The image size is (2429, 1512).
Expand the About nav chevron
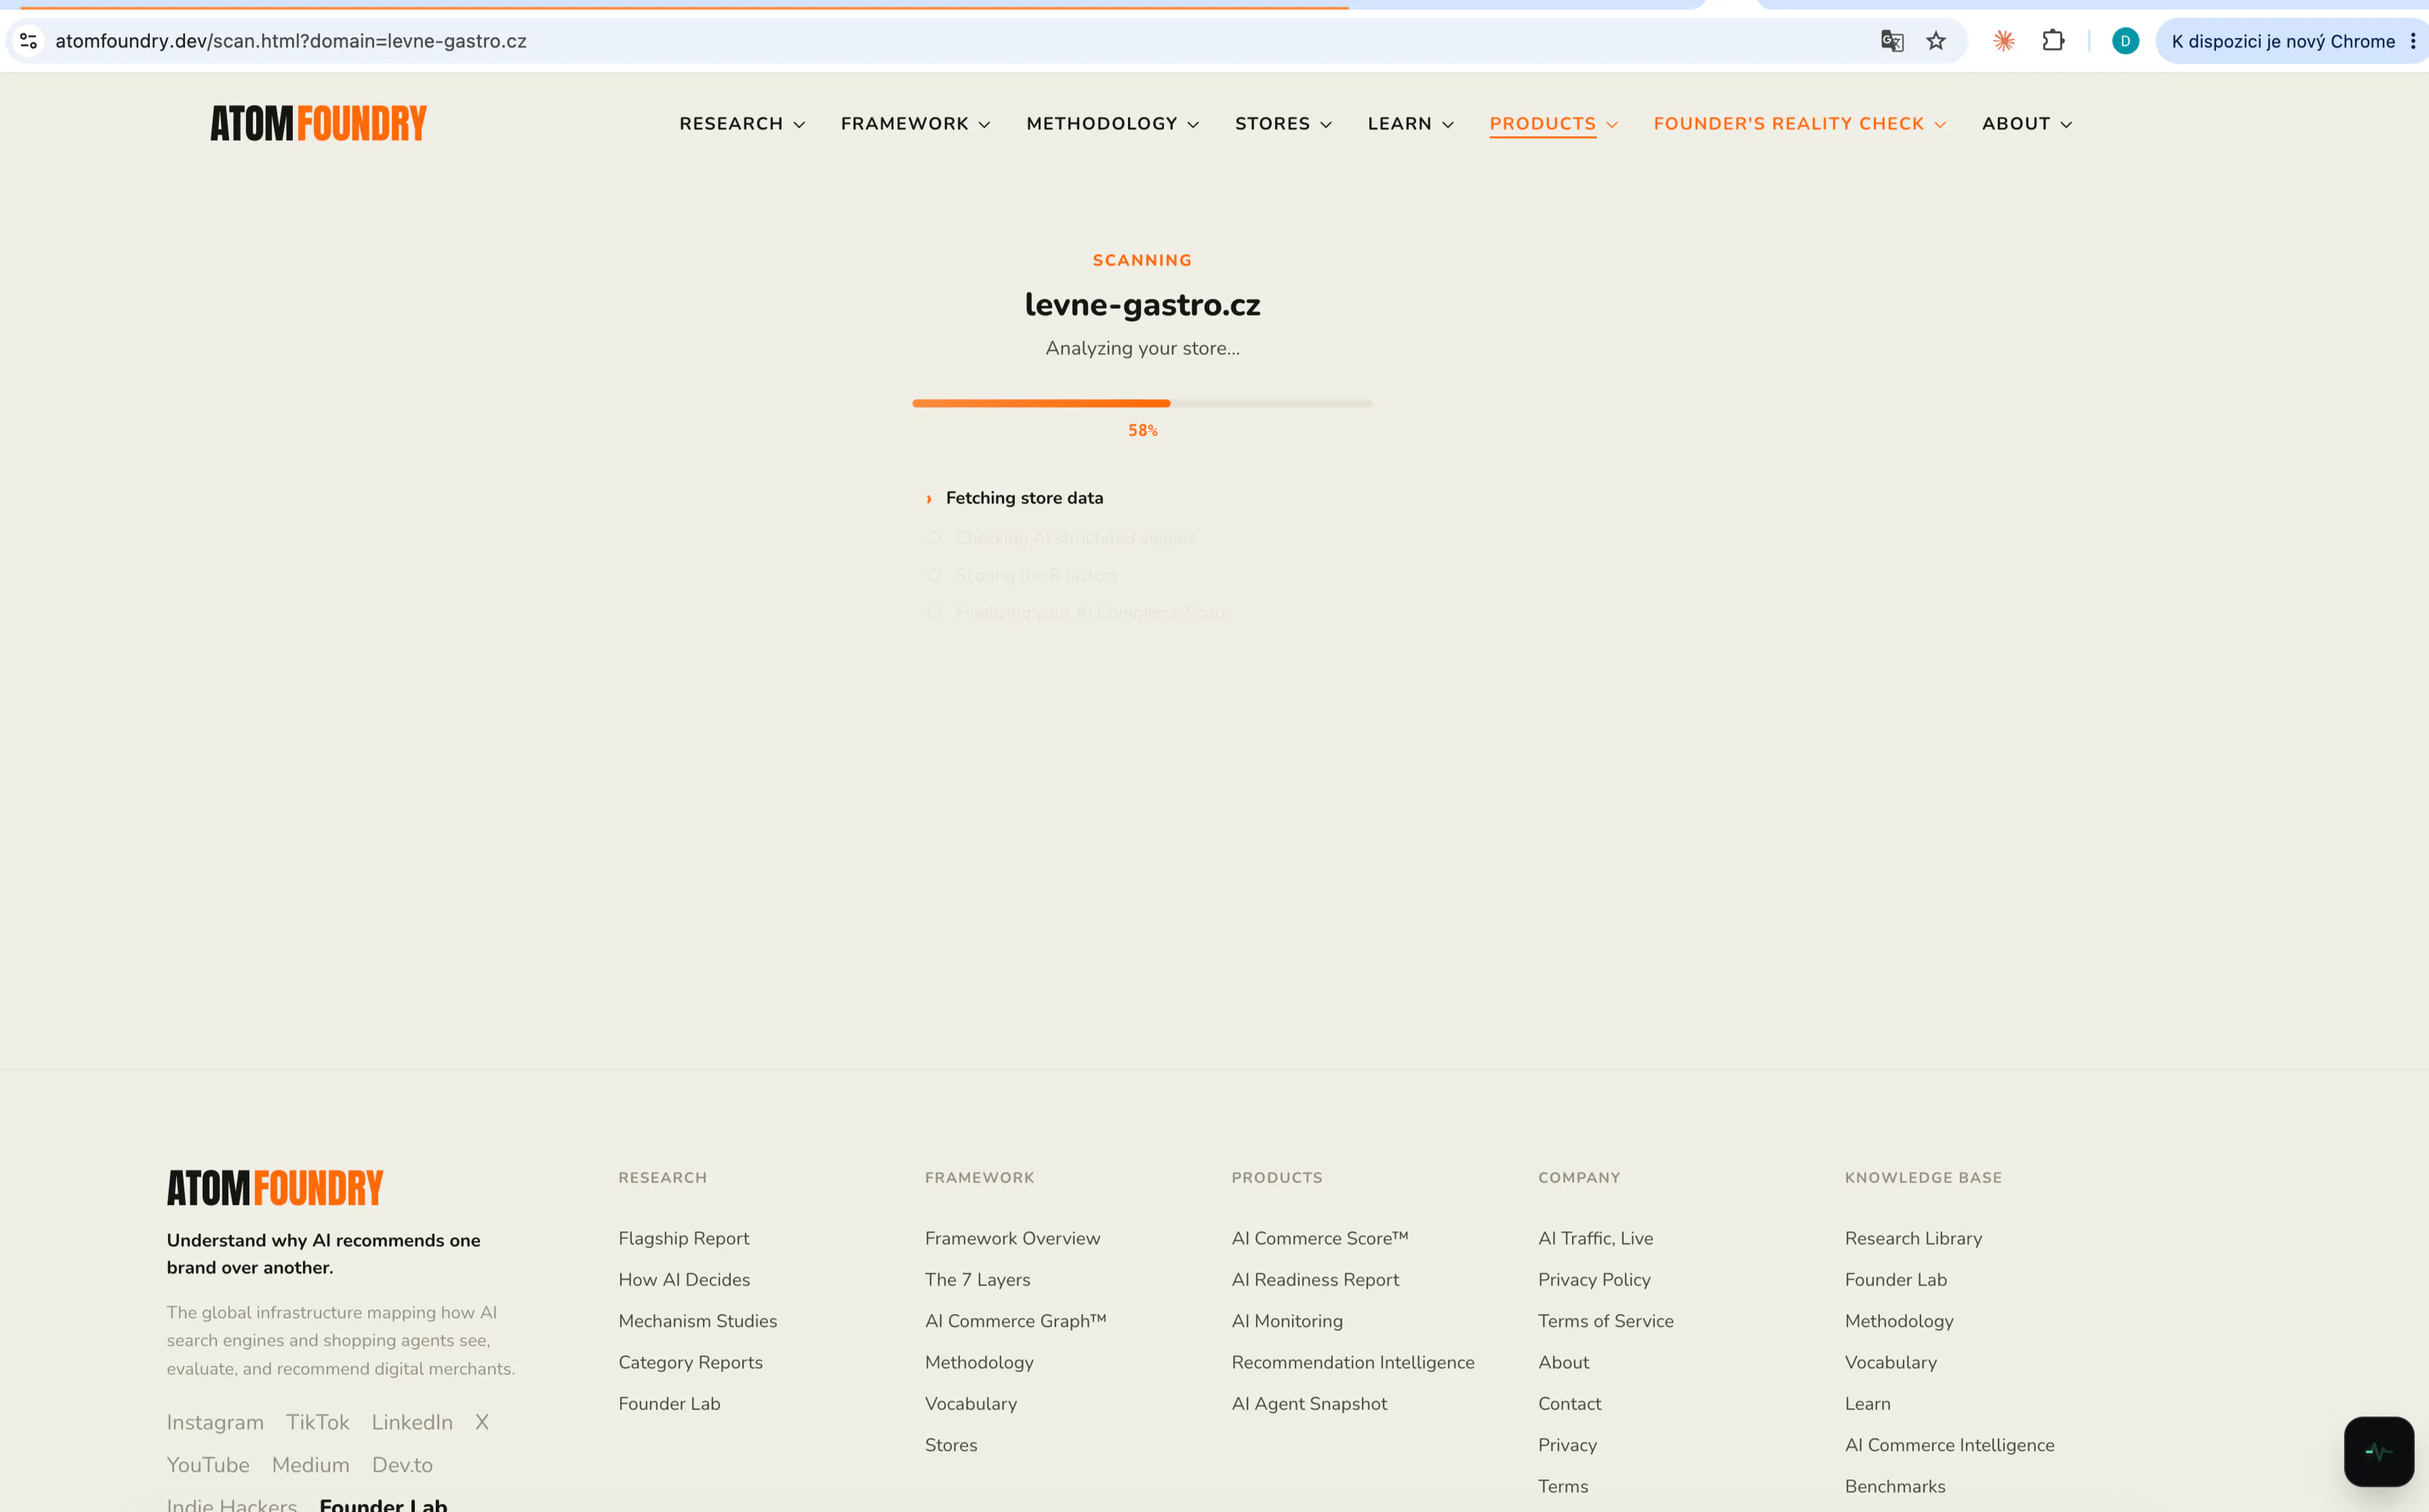[2066, 125]
